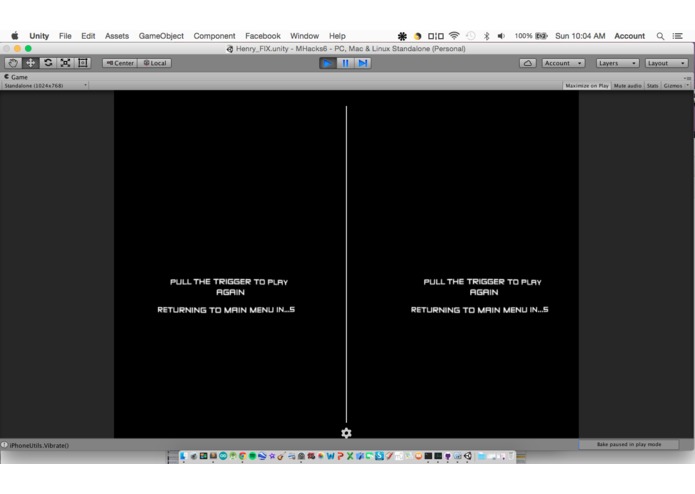The width and height of the screenshot is (695, 494).
Task: Toggle handle rotation with Local button
Action: tap(155, 63)
